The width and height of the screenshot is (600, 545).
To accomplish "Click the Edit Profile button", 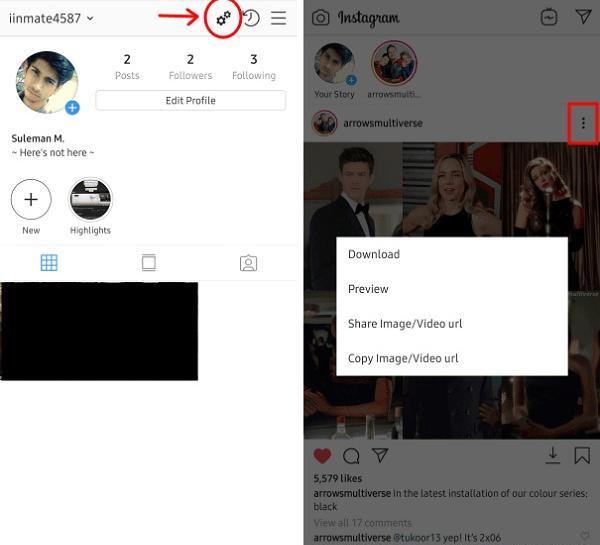I will pyautogui.click(x=191, y=101).
